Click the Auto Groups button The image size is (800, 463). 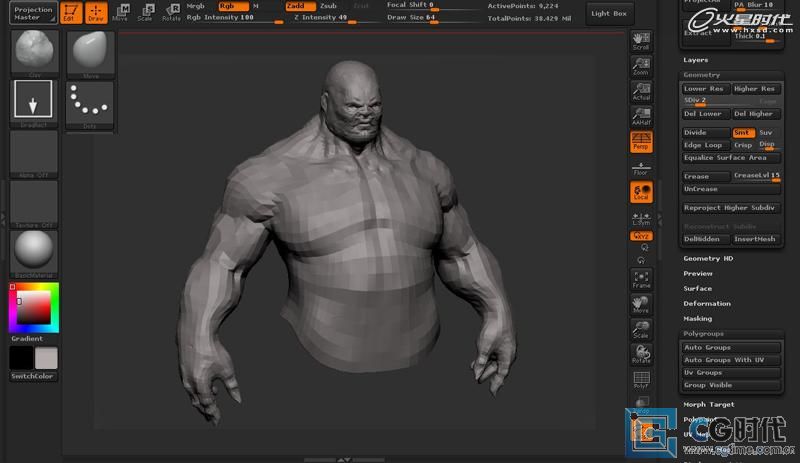(731, 348)
